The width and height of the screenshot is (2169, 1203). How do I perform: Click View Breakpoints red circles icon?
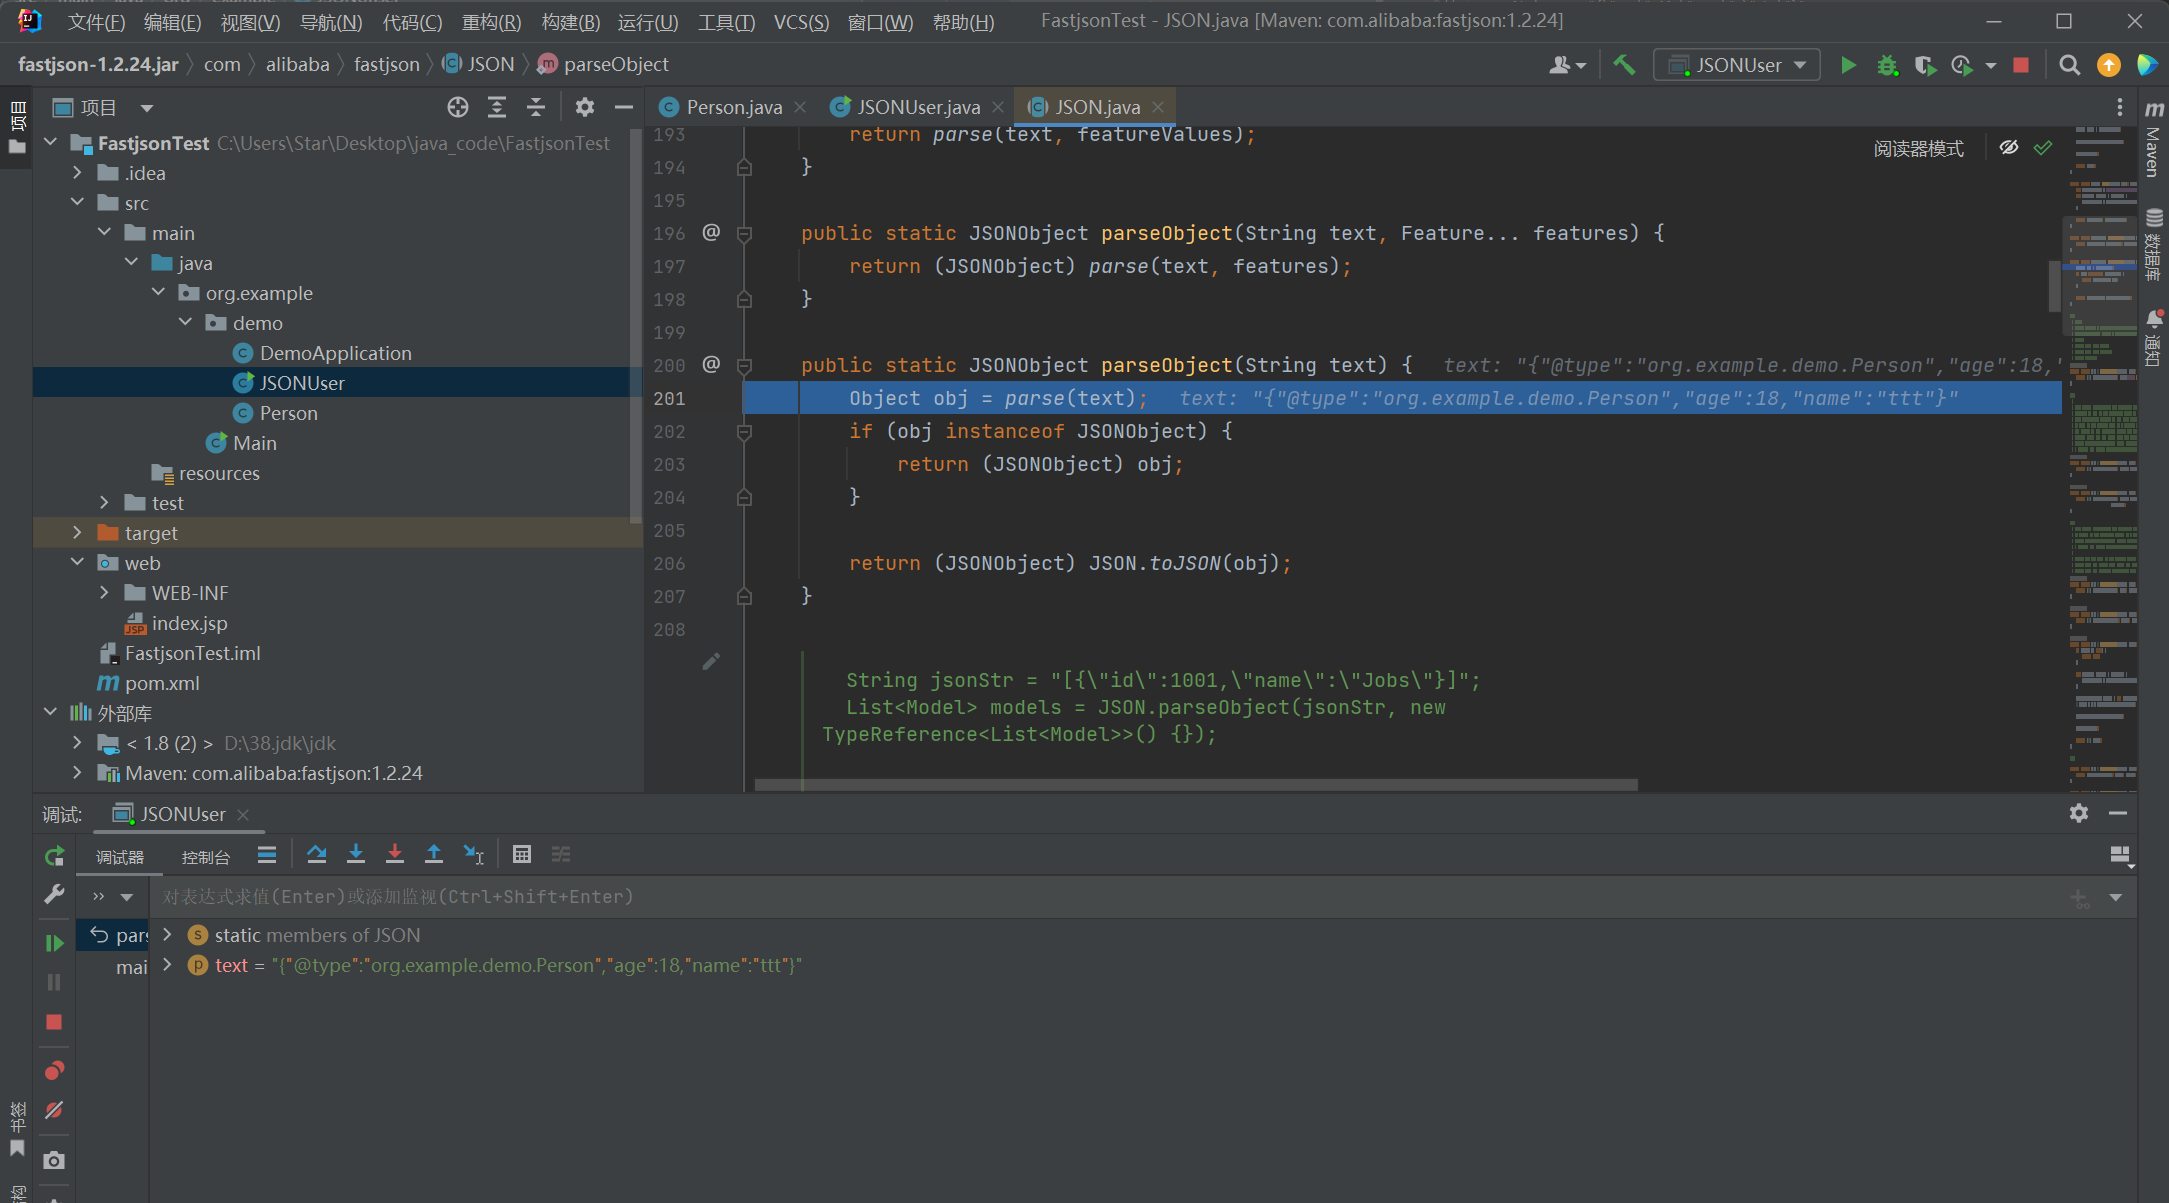coord(54,1071)
